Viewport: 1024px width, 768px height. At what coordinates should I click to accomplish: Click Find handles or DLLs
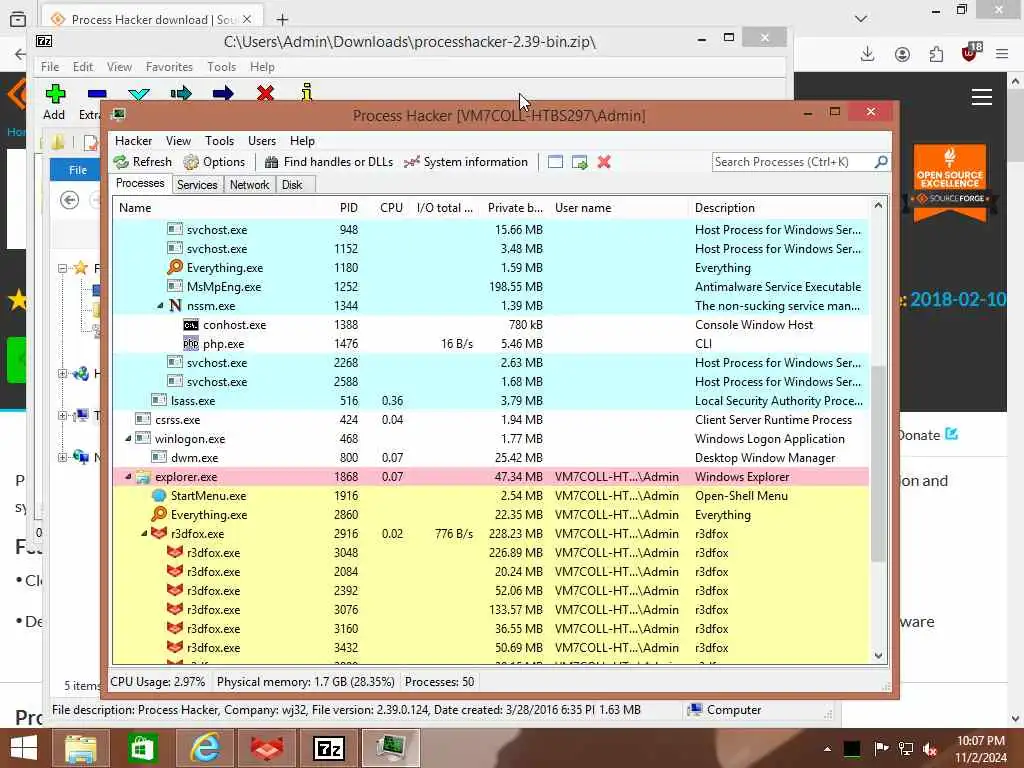click(x=329, y=162)
